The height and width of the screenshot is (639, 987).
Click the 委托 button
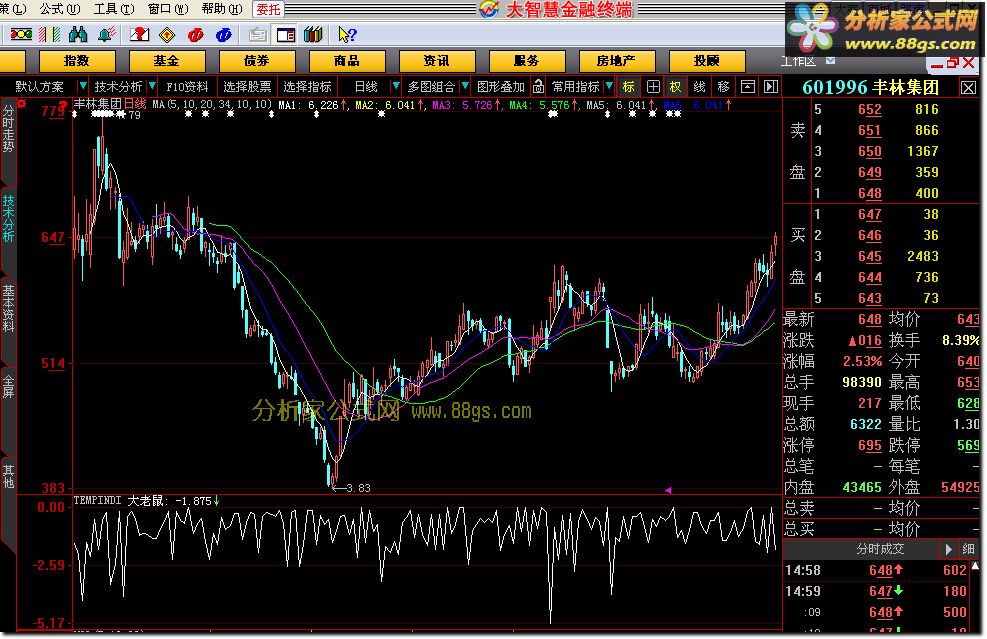click(x=268, y=9)
